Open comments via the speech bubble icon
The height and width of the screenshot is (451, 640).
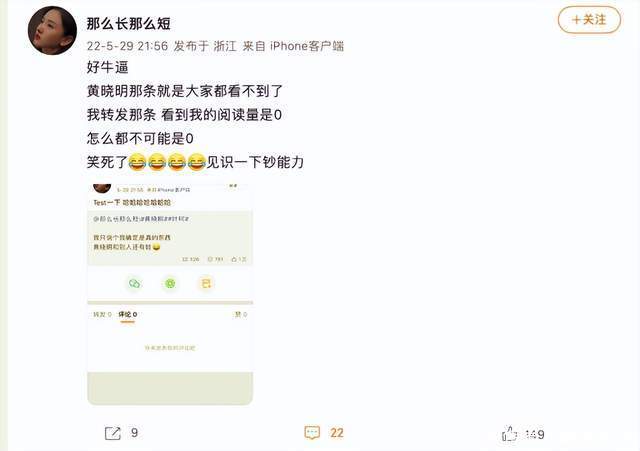click(x=312, y=433)
